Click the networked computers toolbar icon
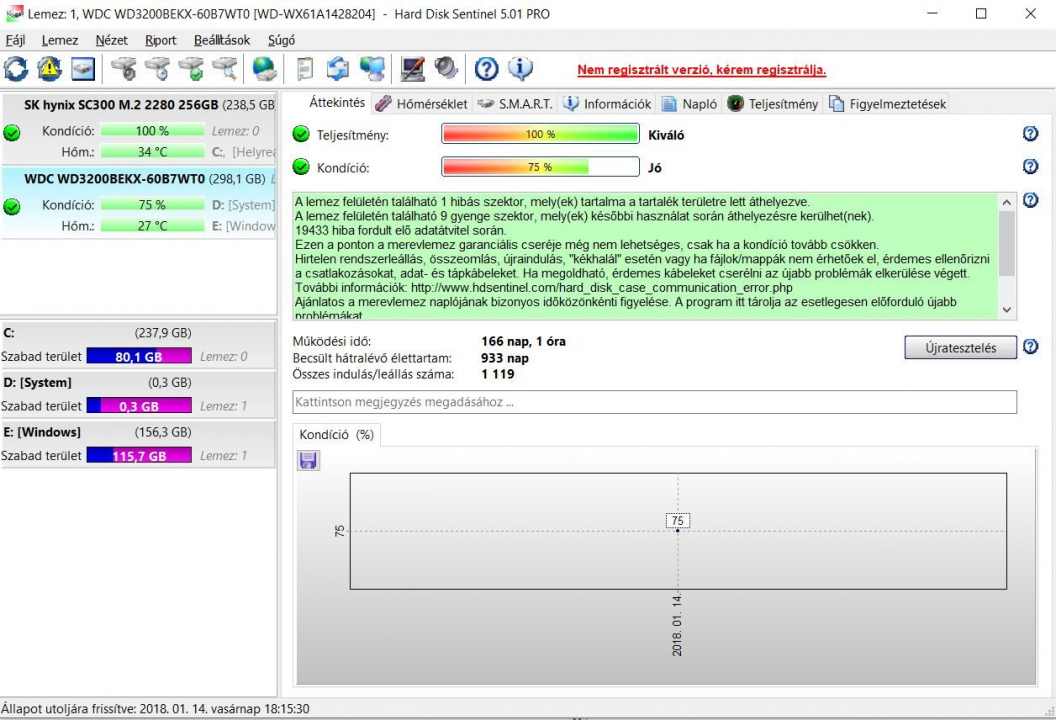This screenshot has width=1056, height=720. click(x=372, y=68)
